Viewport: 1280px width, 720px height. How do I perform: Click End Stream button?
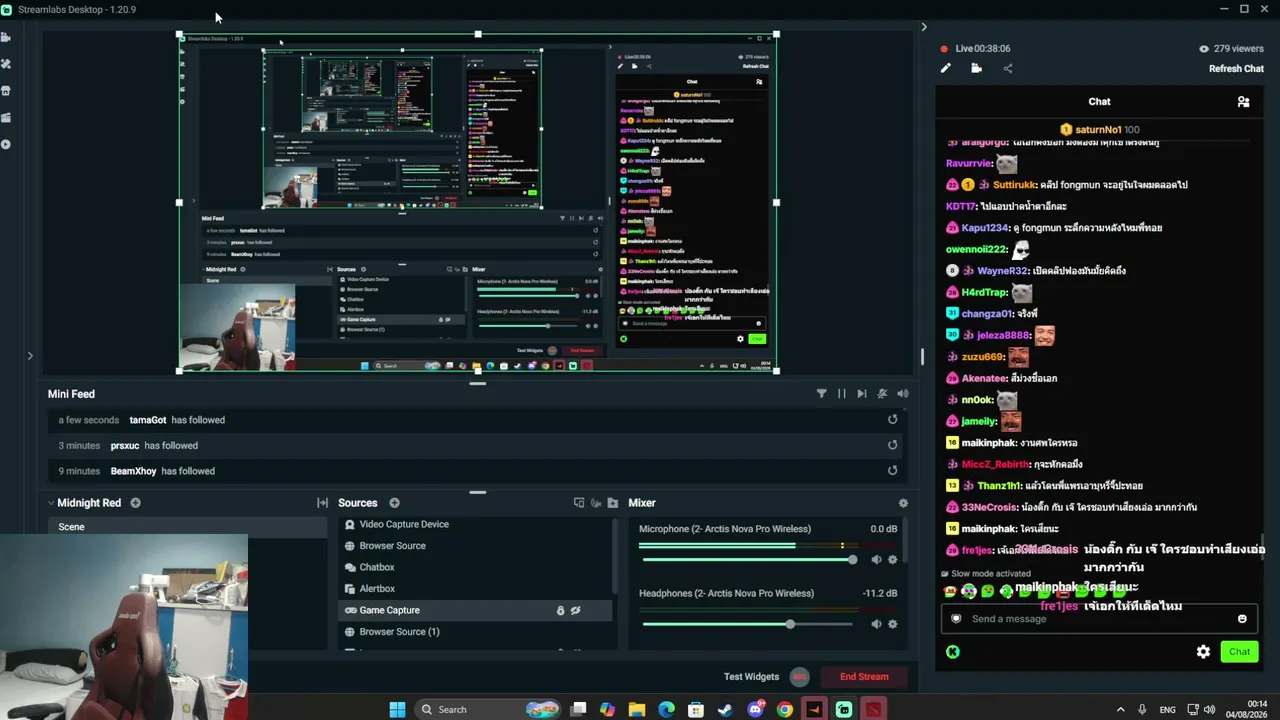point(864,677)
